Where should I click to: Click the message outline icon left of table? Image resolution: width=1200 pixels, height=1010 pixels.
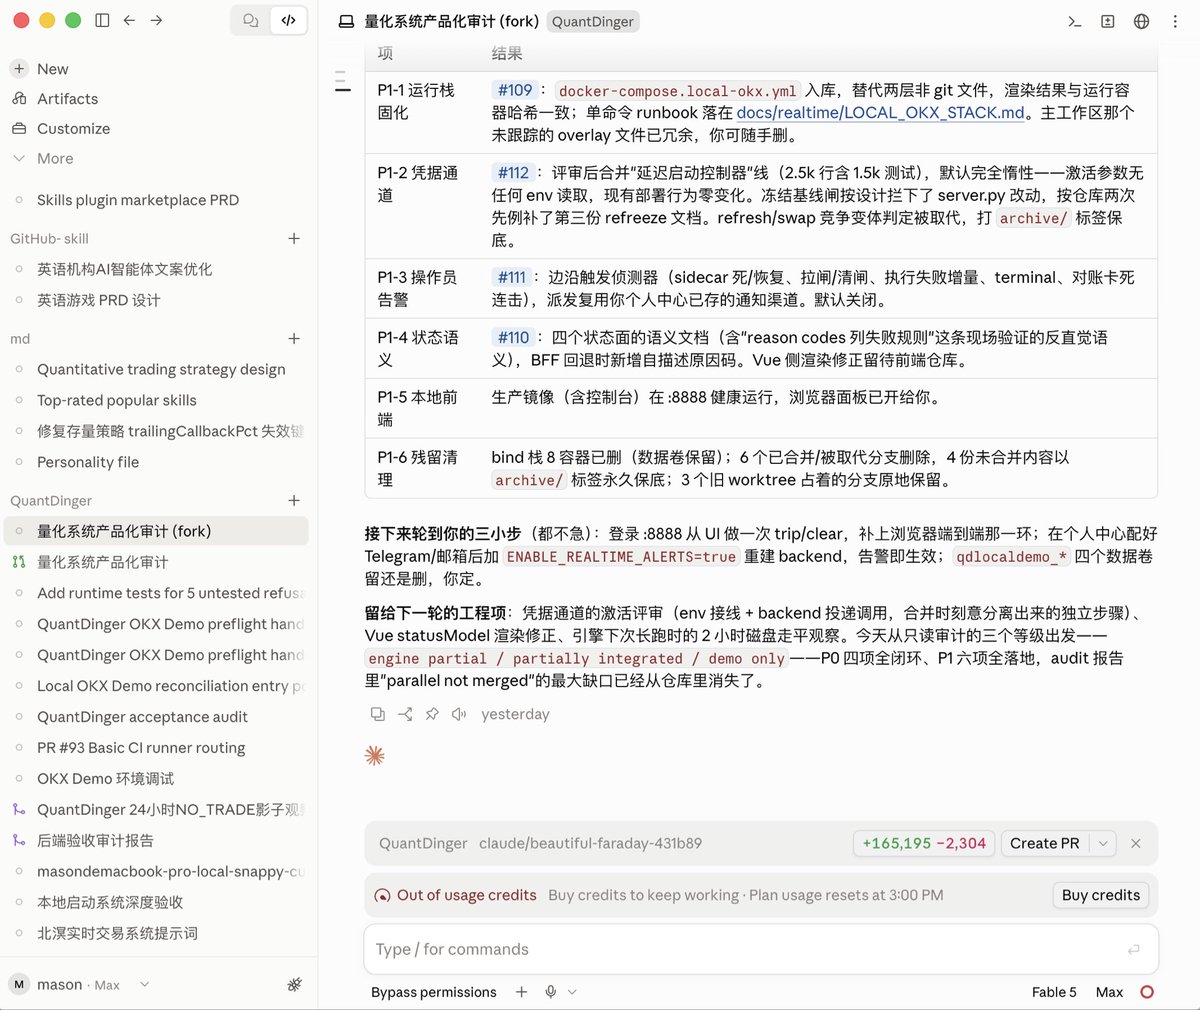342,82
